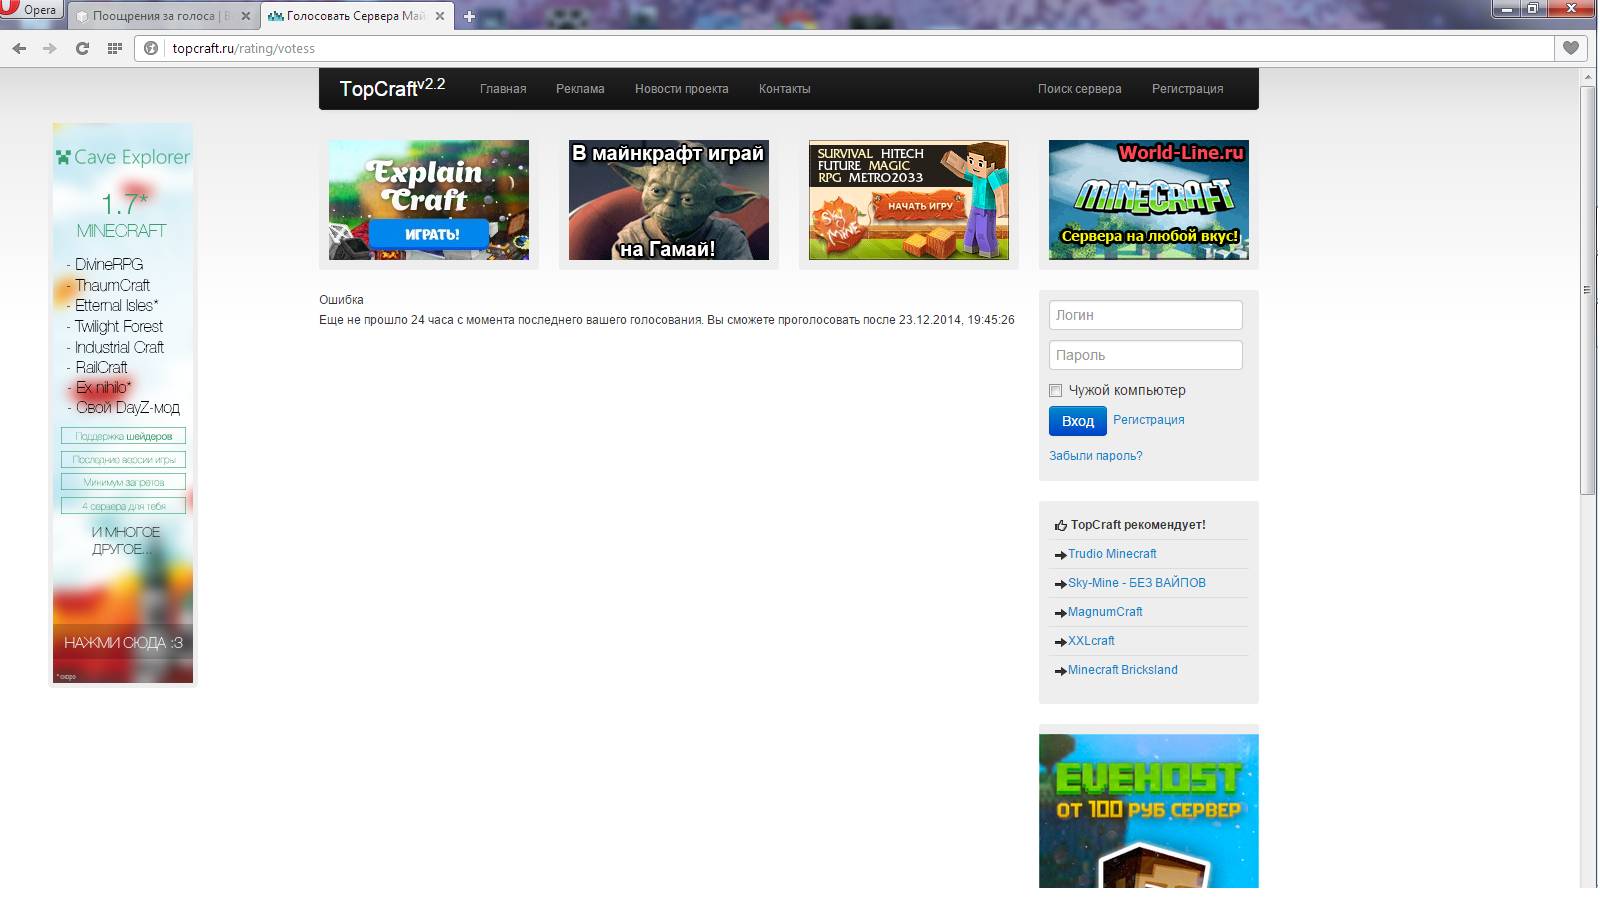Click the 'ИГРАТЬ!' button on Explain Craft banner

point(429,234)
